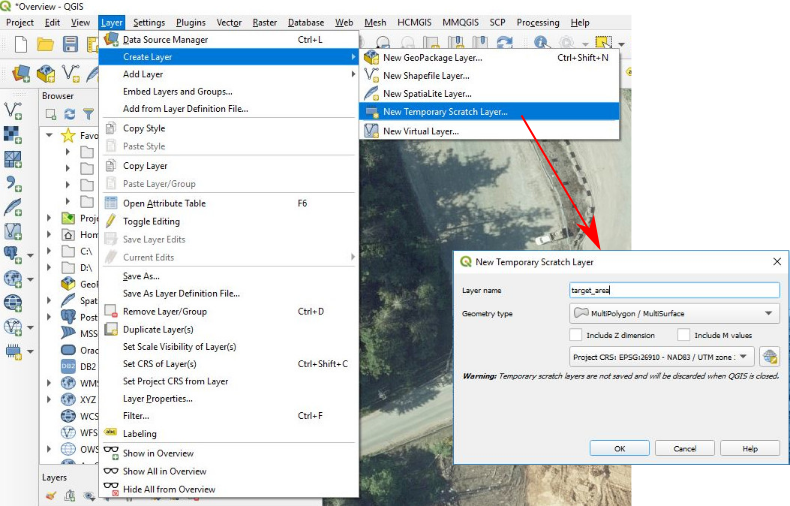Check the Include M values box
Screen dimensions: 790x506
(683, 335)
